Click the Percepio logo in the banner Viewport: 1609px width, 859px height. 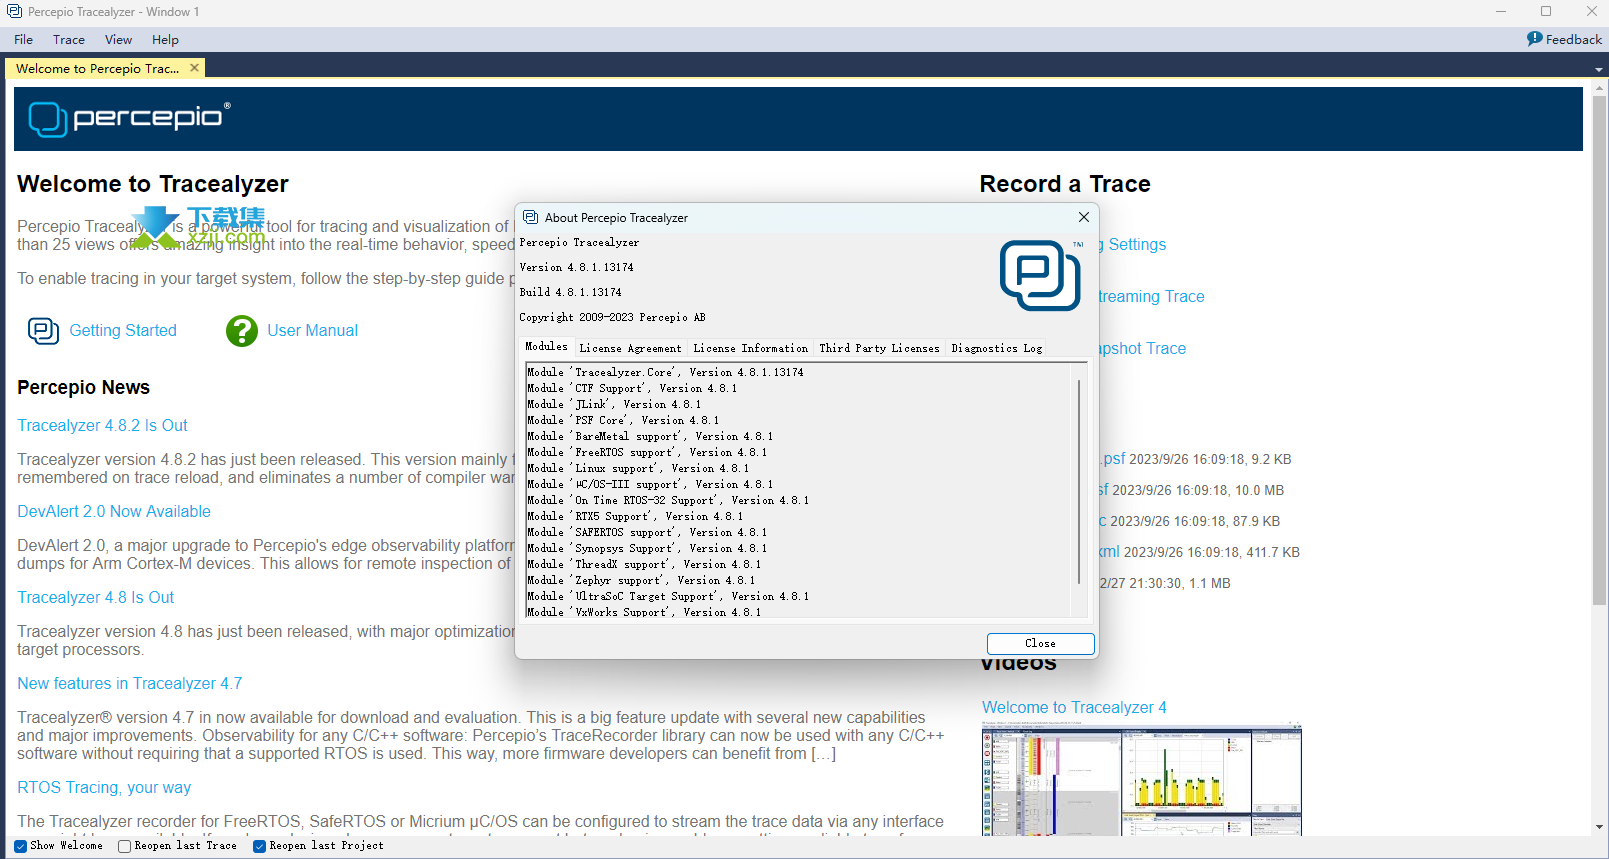tap(130, 118)
